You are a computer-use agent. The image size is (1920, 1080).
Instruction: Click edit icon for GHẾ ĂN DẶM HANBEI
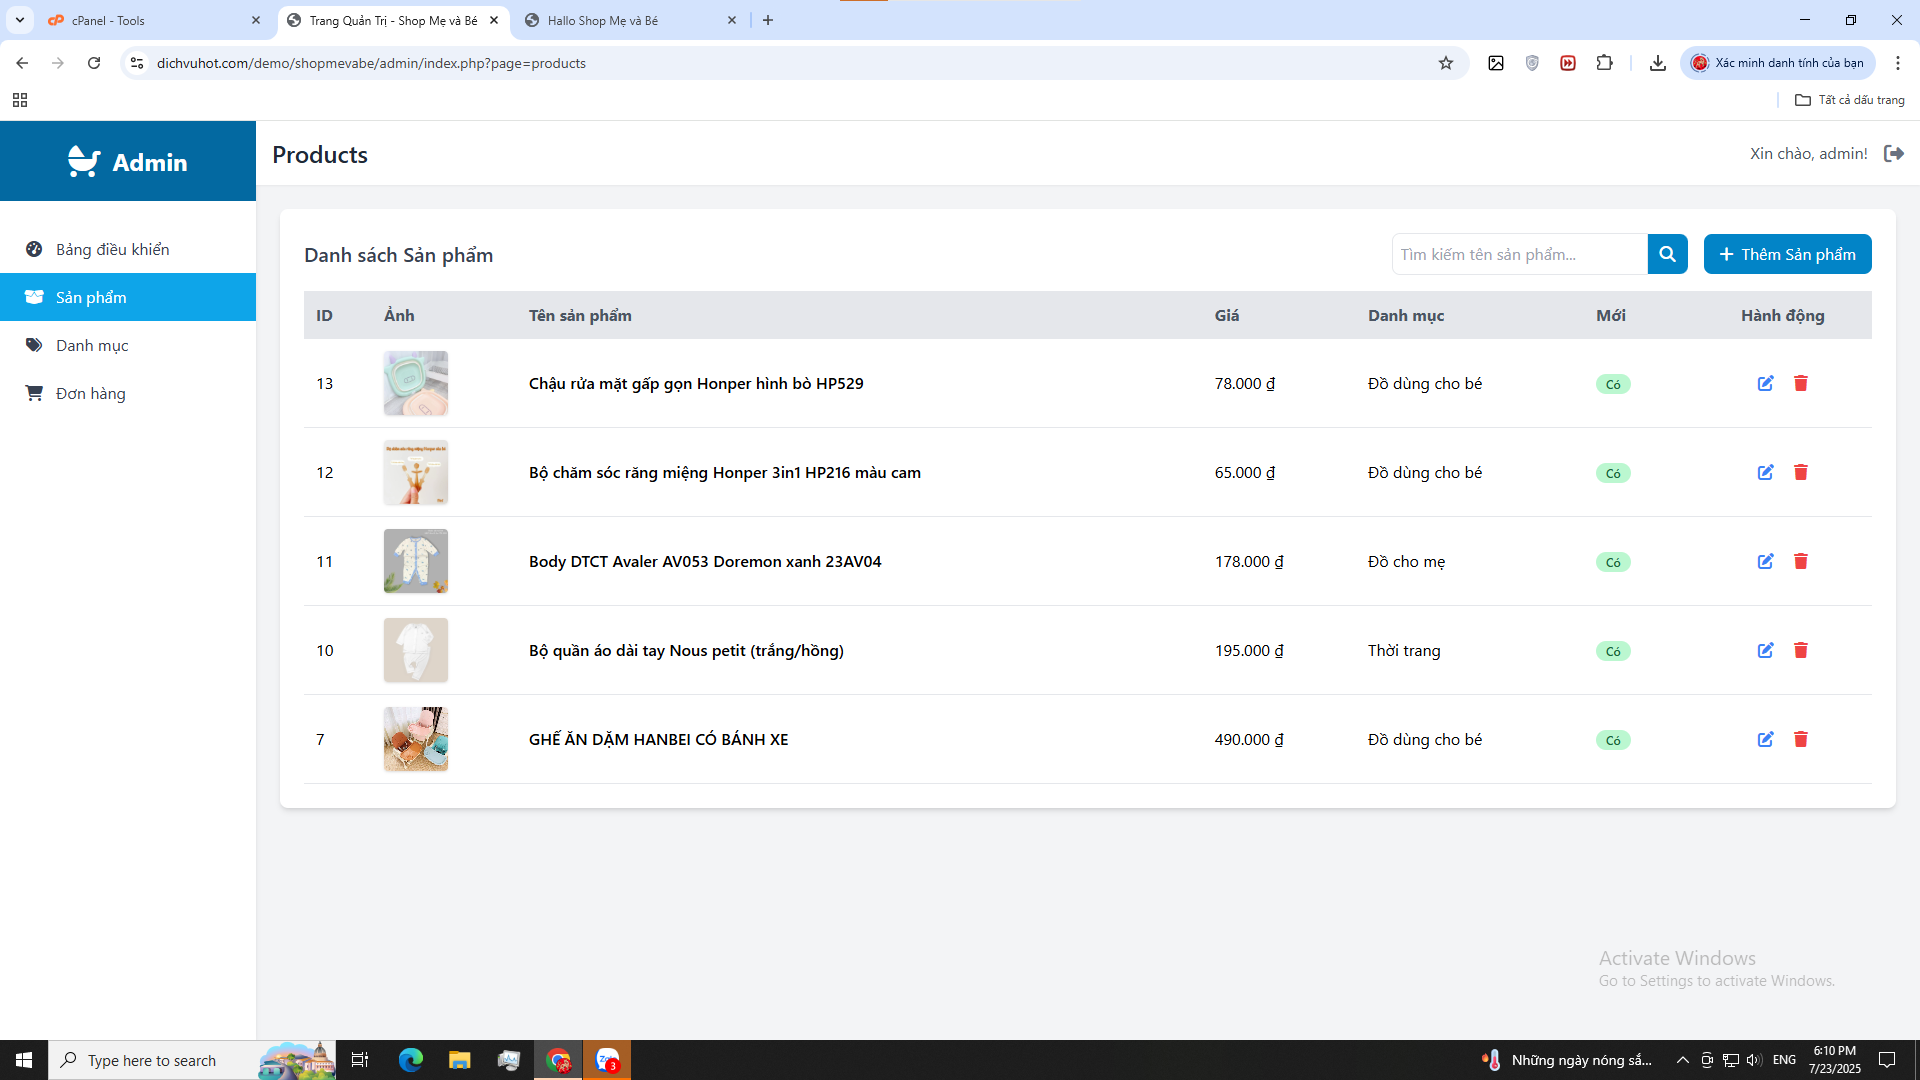[x=1765, y=739]
